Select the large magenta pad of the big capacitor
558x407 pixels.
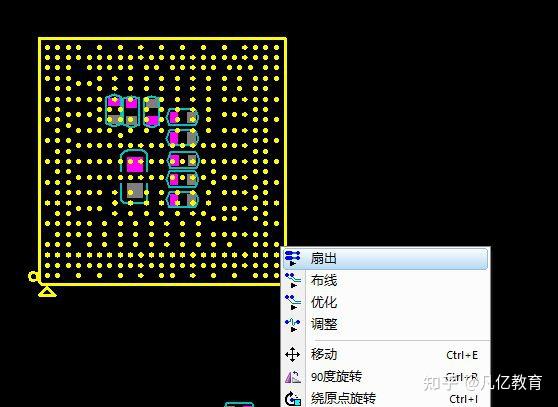click(136, 164)
